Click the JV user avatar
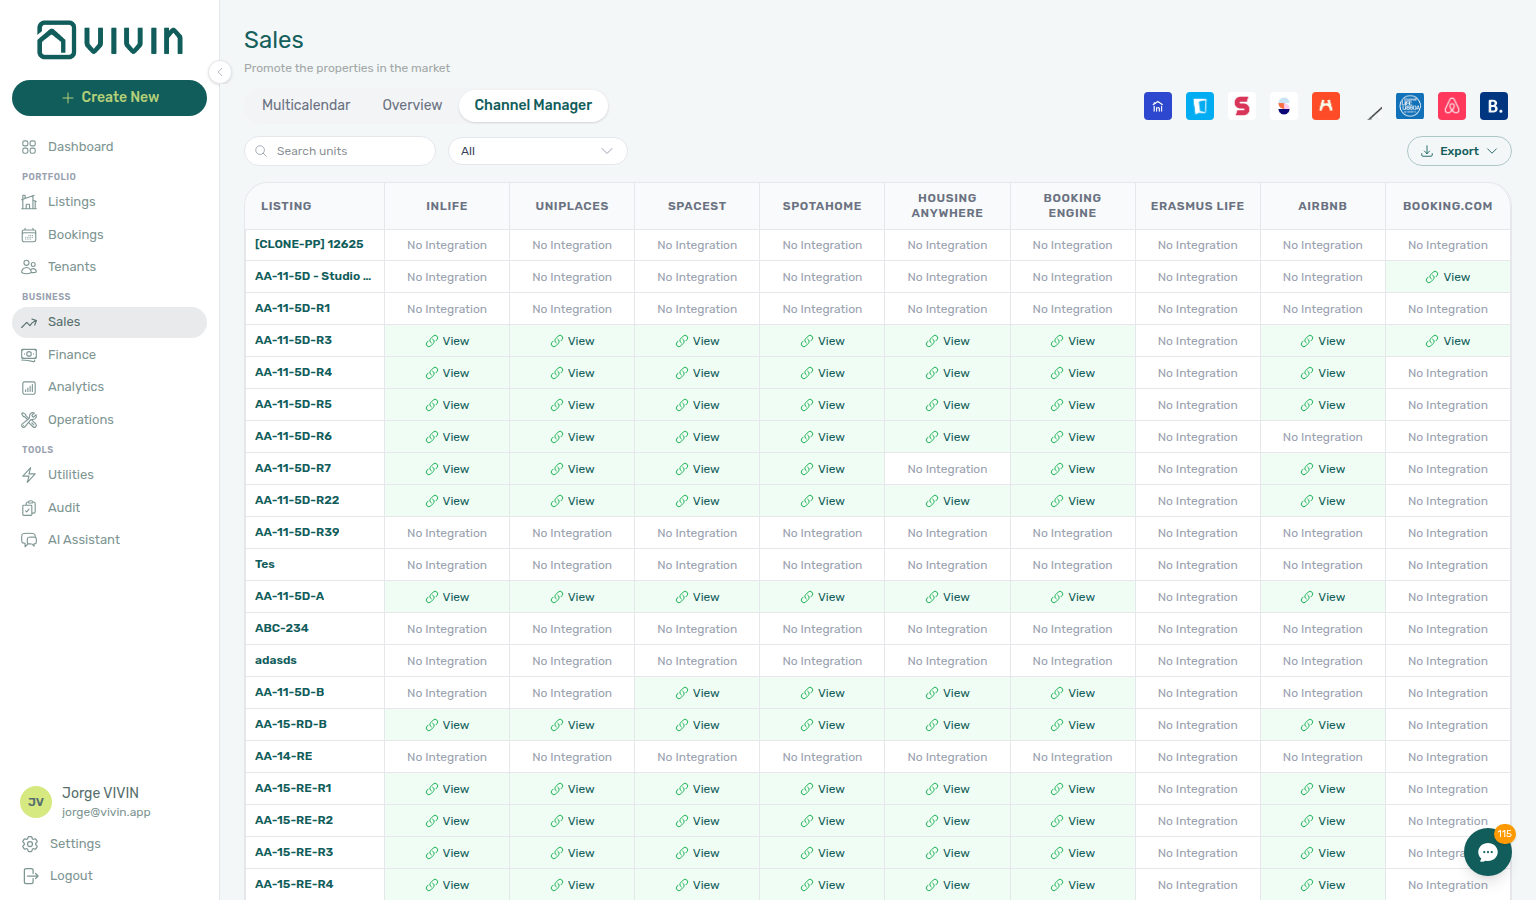 (x=36, y=802)
